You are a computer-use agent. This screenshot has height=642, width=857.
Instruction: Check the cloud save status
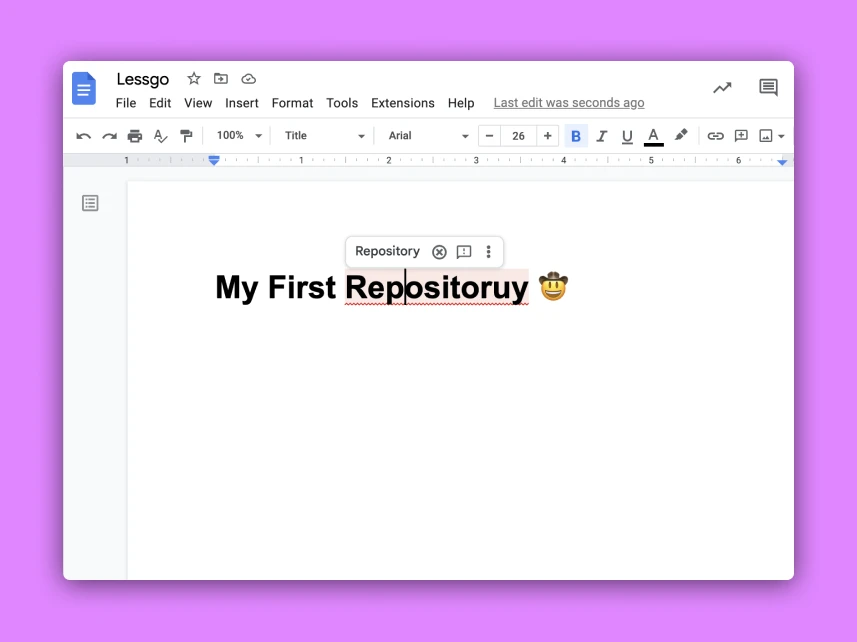pos(248,78)
